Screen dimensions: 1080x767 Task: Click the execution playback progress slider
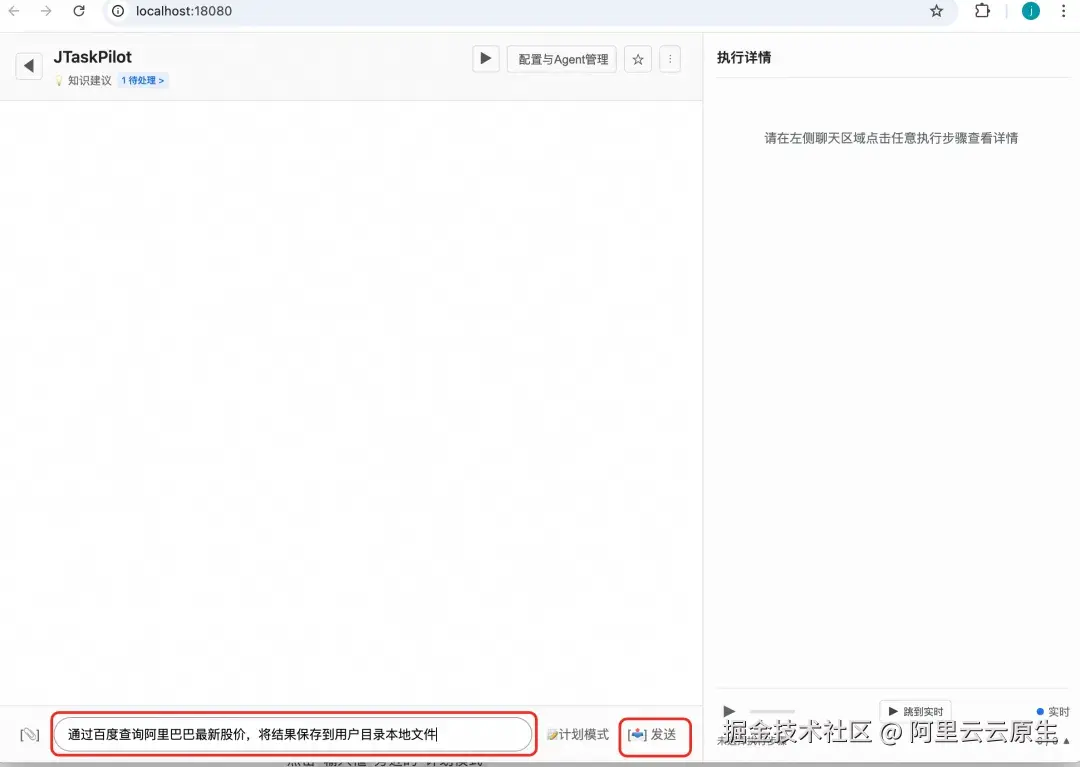(772, 711)
